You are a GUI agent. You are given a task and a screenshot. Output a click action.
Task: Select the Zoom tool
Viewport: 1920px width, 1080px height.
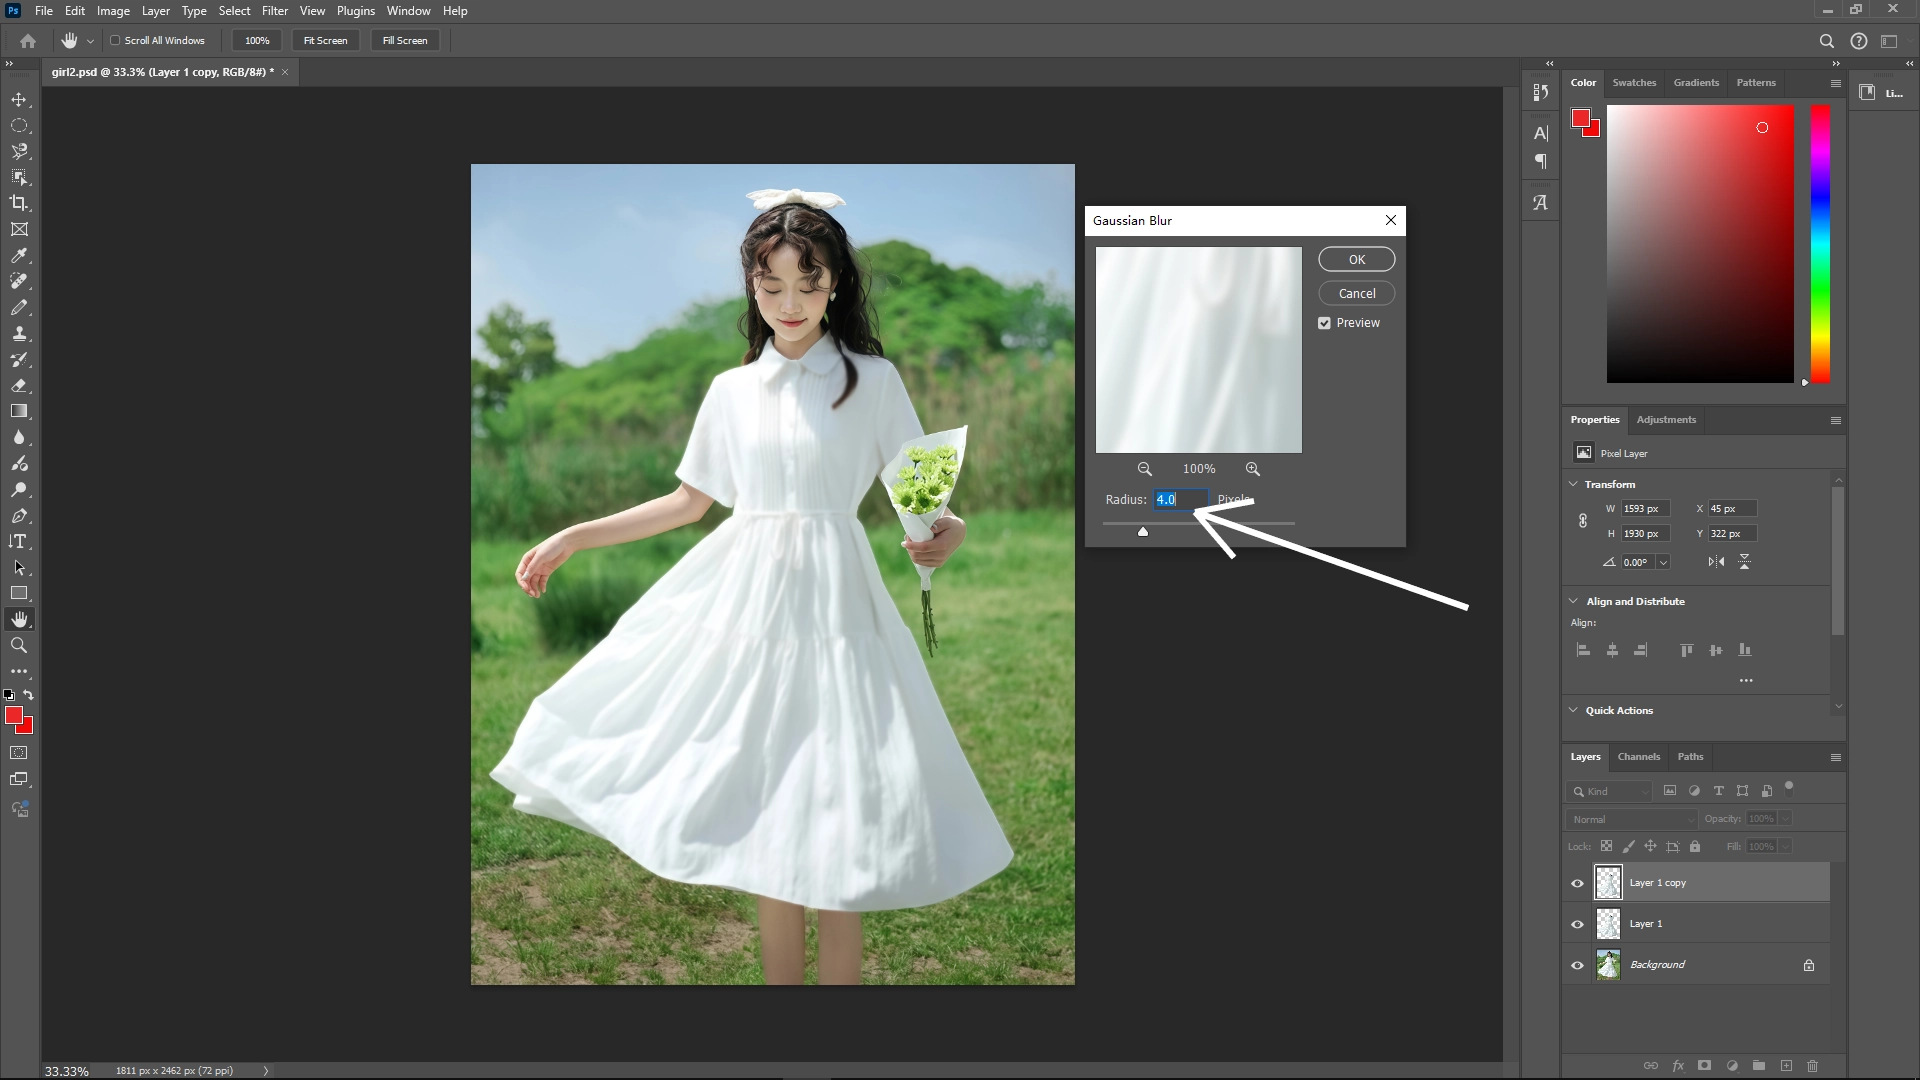click(19, 645)
